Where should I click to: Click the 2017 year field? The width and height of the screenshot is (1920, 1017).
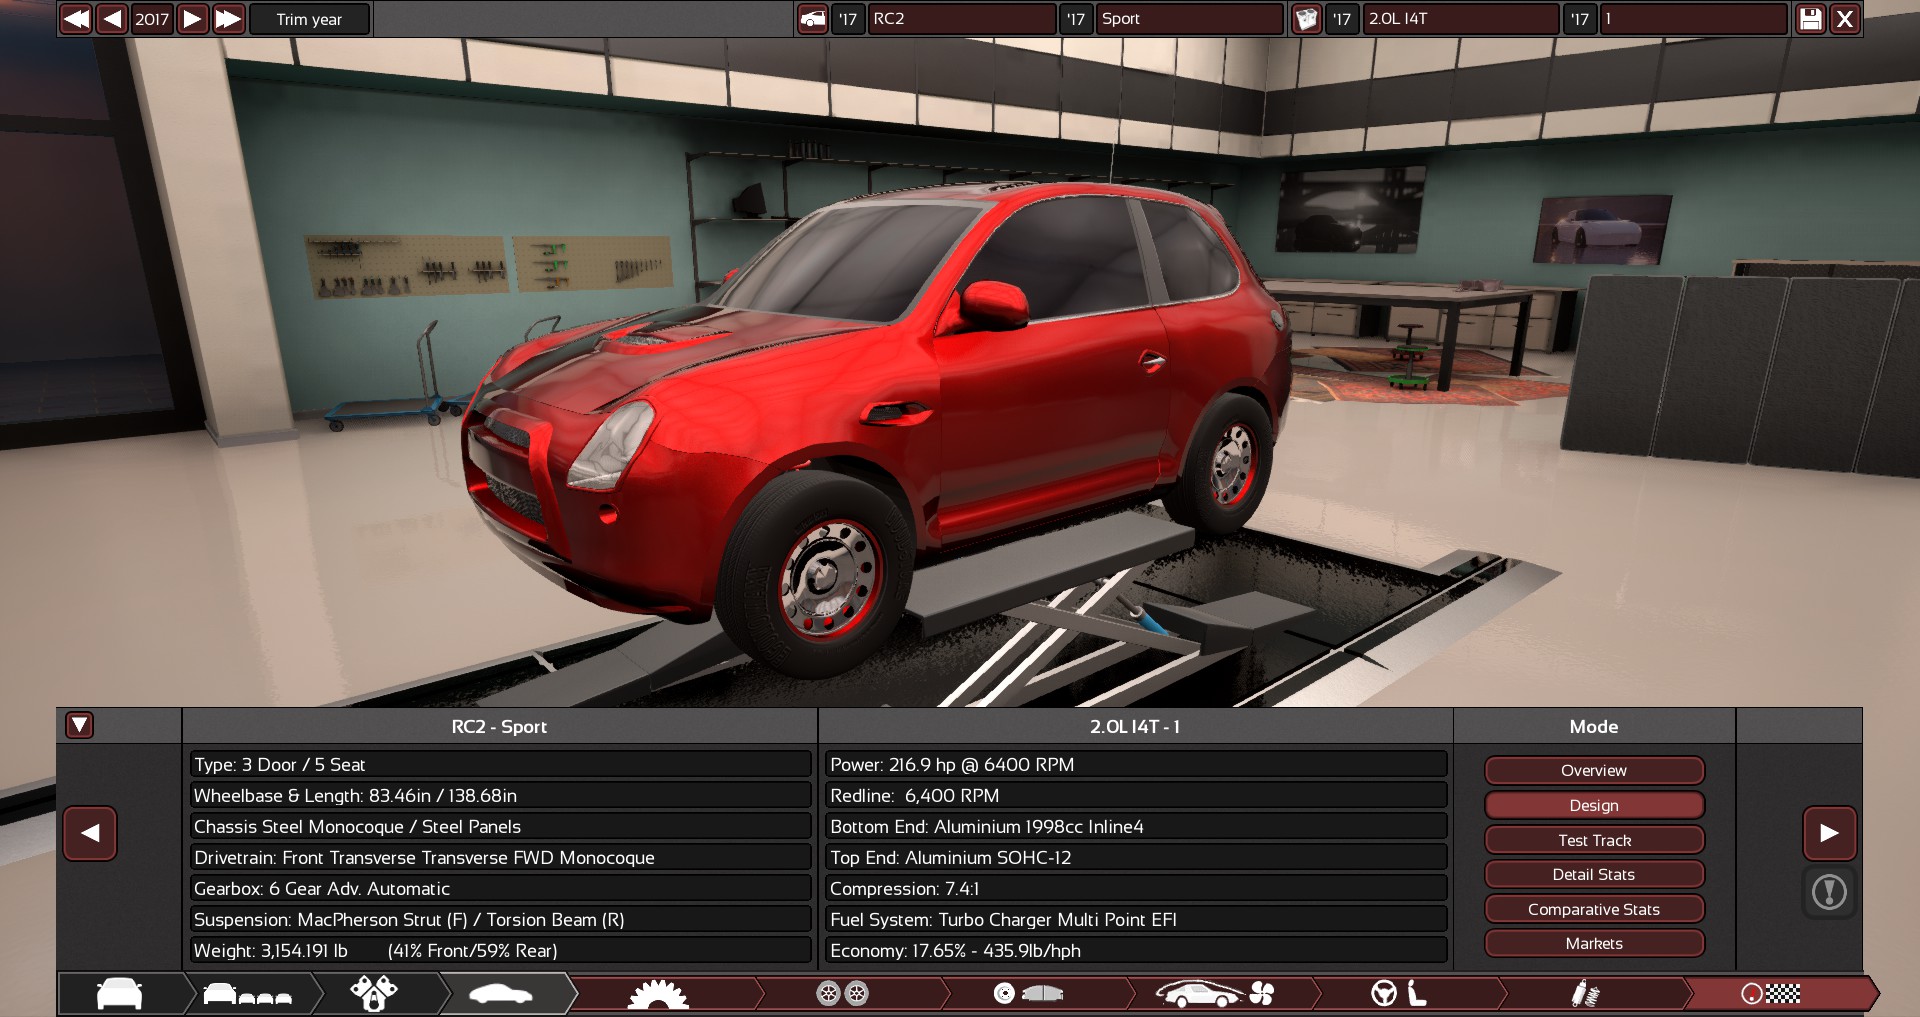tap(152, 19)
